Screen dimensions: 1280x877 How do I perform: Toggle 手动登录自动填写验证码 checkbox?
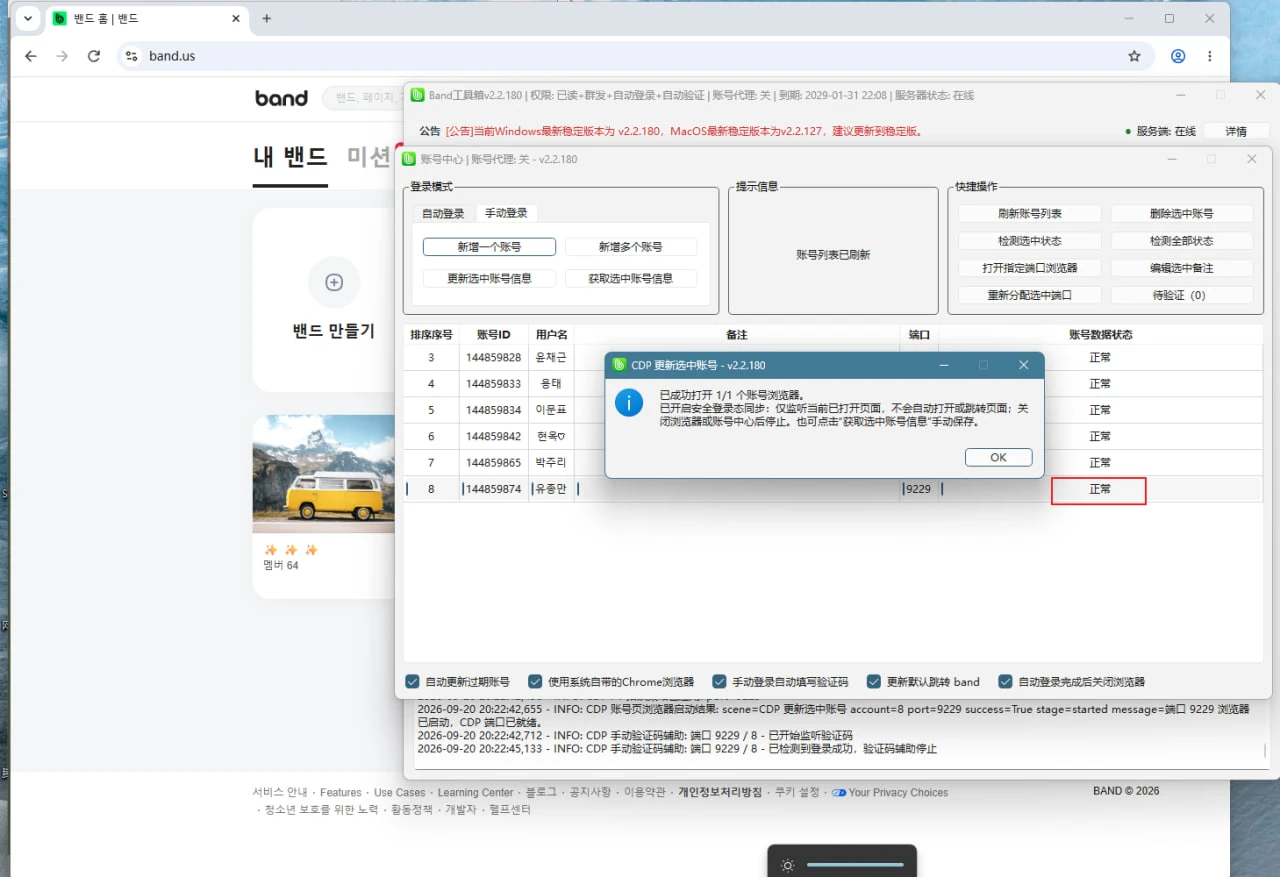pyautogui.click(x=719, y=682)
